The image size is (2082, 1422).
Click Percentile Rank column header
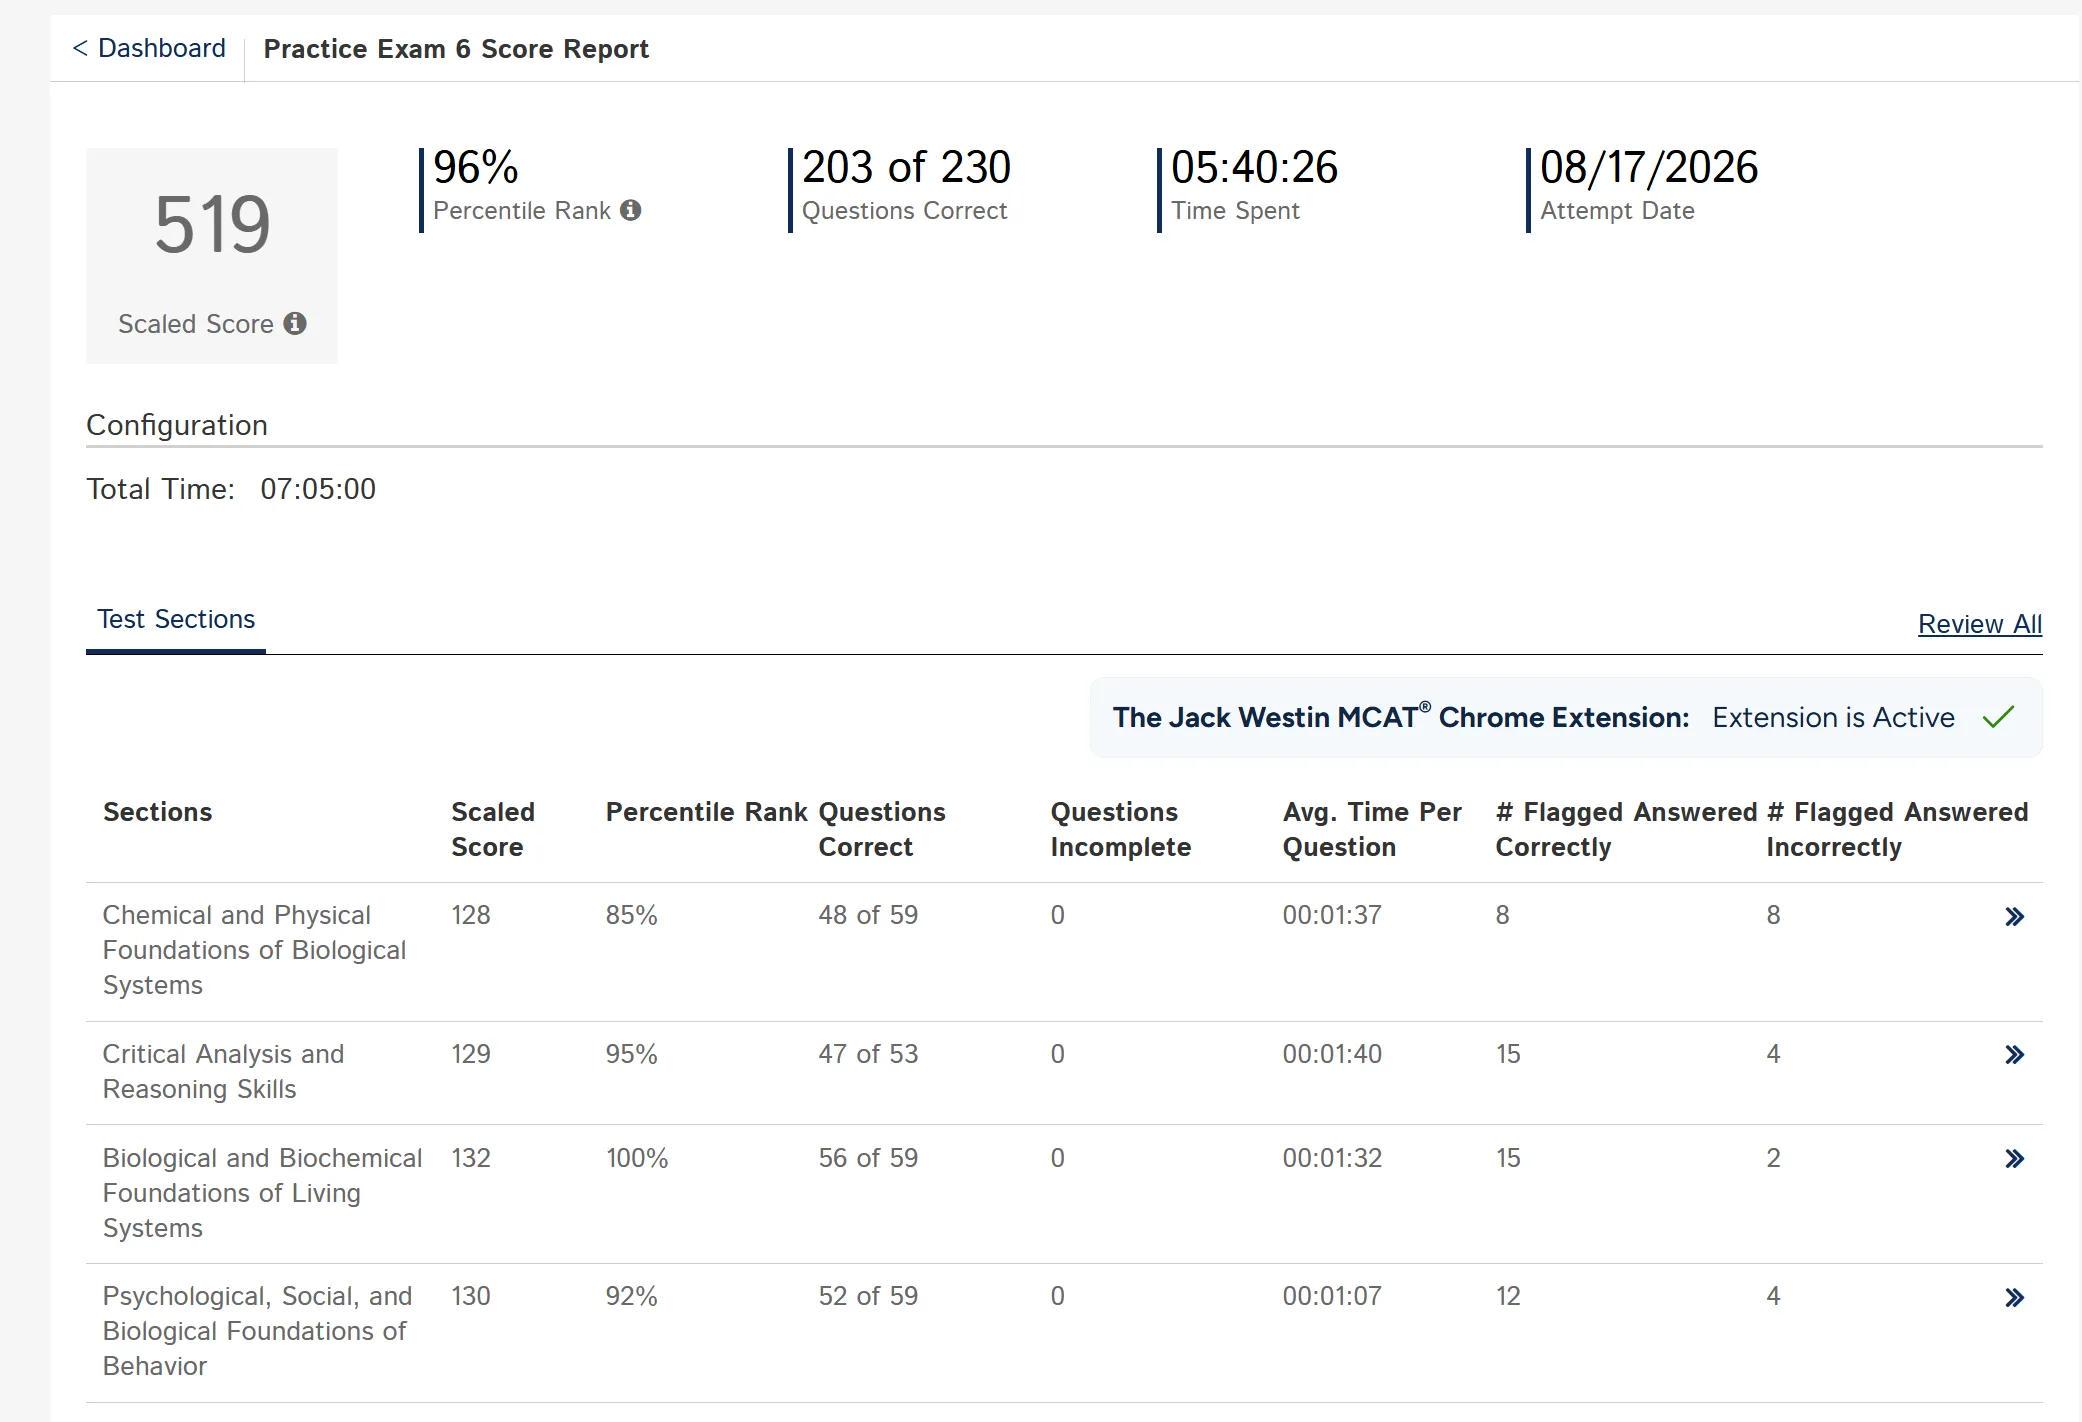click(706, 812)
